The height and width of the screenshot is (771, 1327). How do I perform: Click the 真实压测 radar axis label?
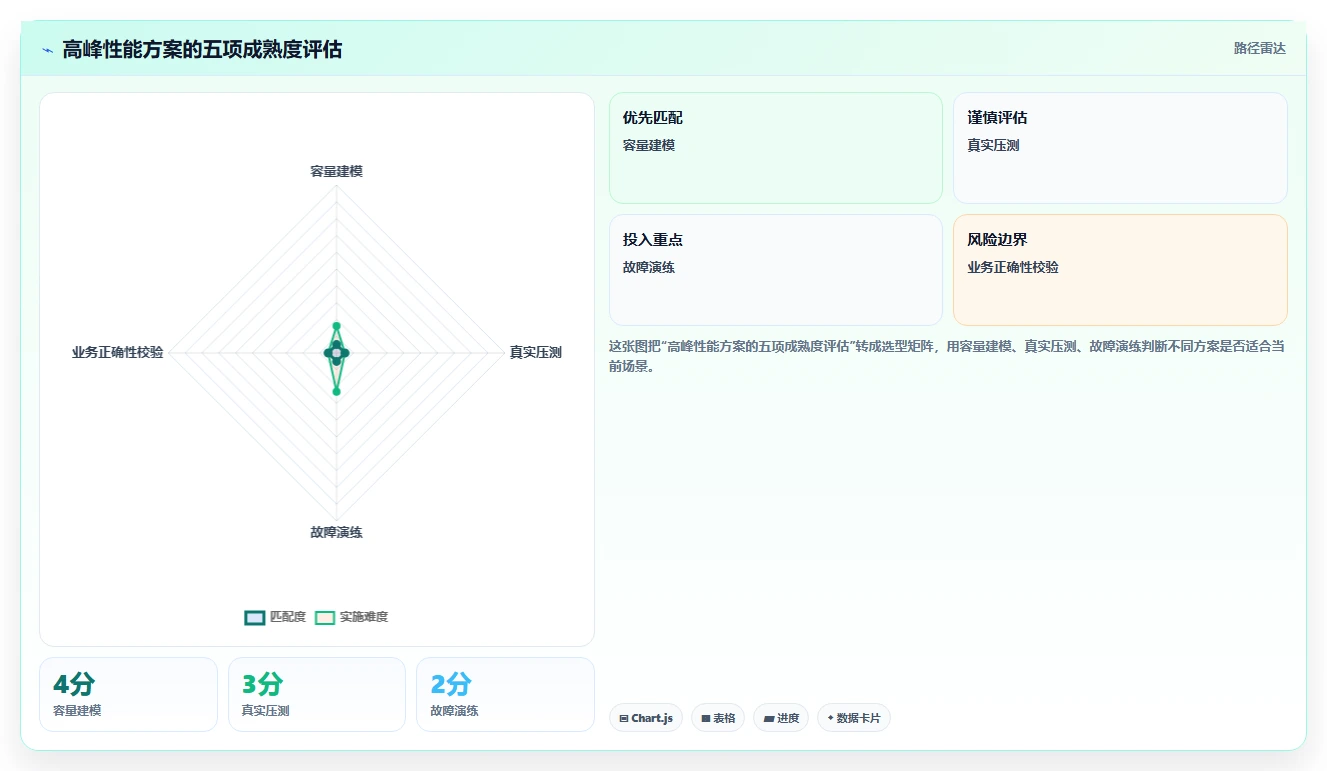click(x=535, y=352)
